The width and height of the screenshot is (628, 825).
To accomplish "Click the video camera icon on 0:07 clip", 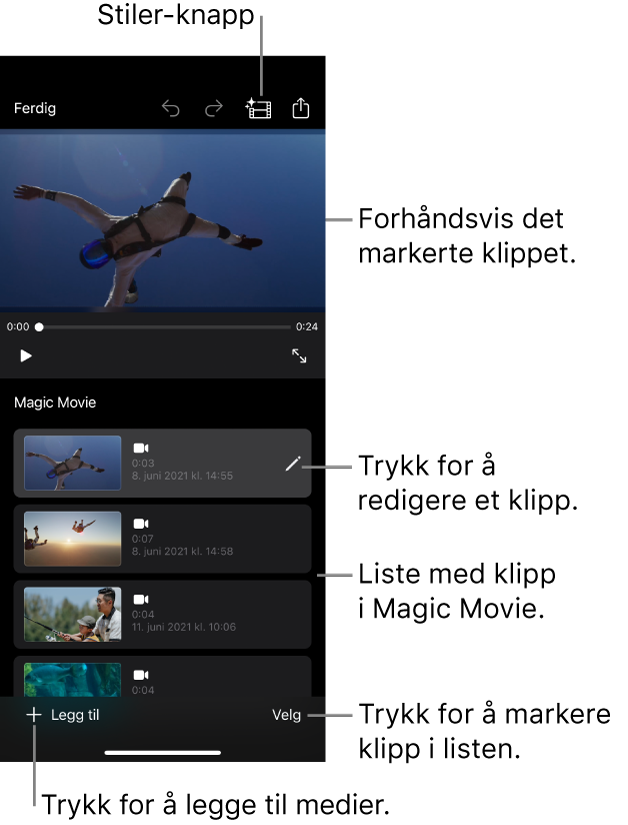I will click(141, 524).
